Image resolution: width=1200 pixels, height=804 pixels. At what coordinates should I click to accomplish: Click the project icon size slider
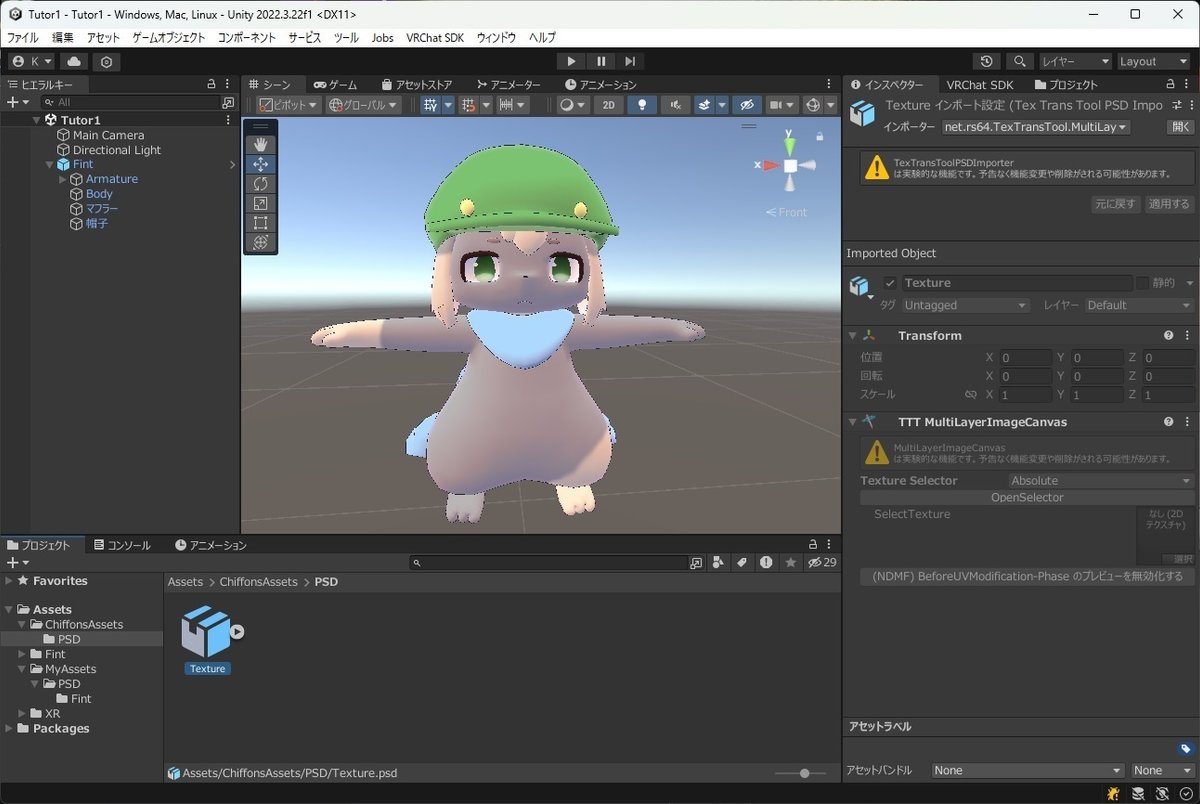click(x=805, y=773)
